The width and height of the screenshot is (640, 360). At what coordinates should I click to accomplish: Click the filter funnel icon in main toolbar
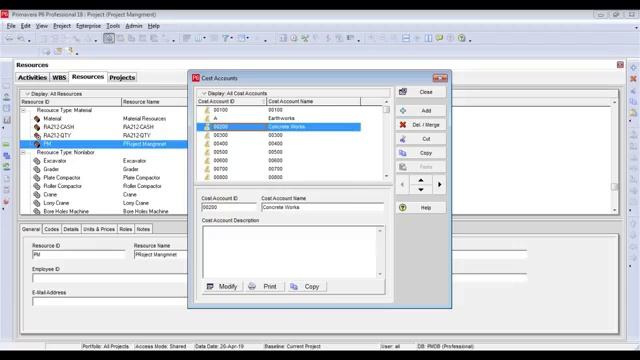point(225,38)
